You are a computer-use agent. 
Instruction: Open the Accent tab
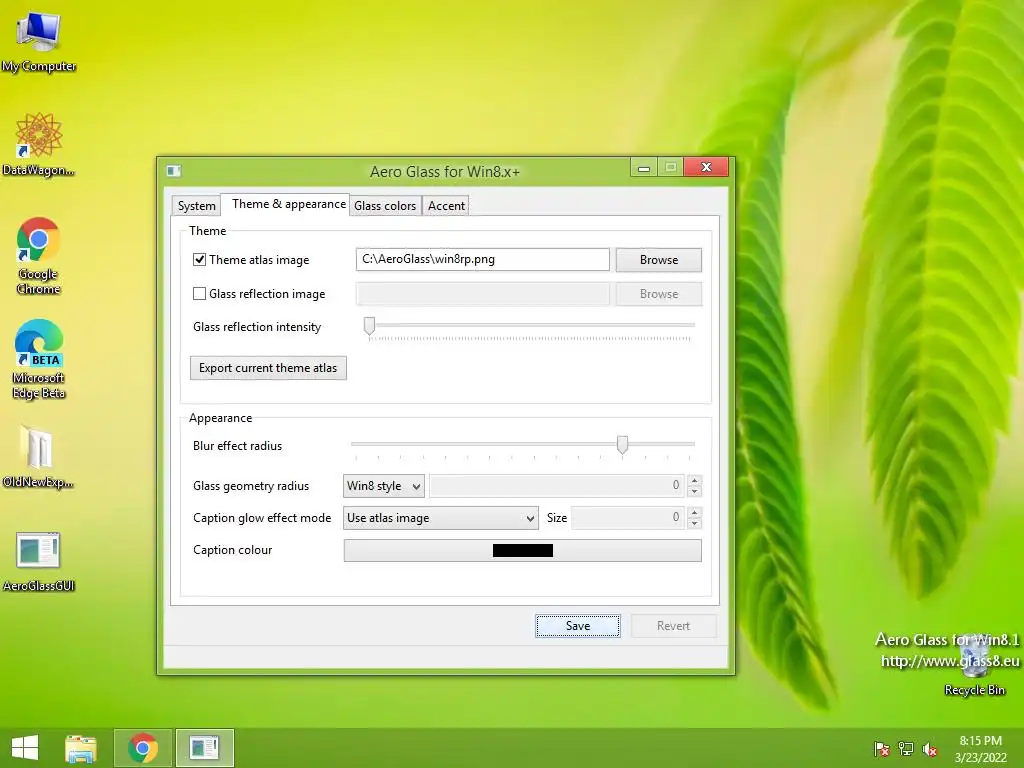(446, 206)
